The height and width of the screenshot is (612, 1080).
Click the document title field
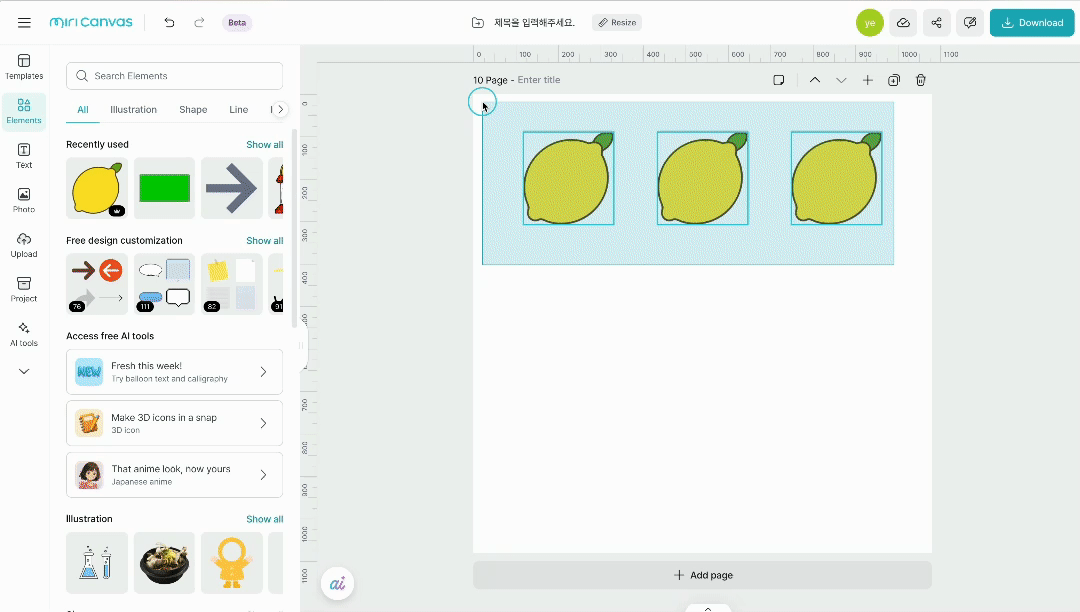tap(534, 23)
